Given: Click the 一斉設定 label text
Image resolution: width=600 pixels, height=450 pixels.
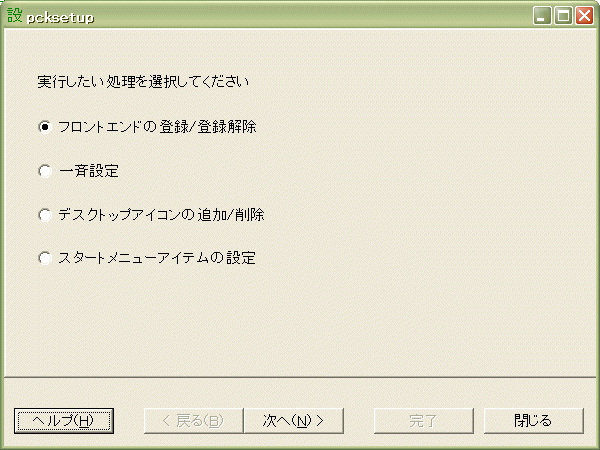Looking at the screenshot, I should (x=89, y=171).
